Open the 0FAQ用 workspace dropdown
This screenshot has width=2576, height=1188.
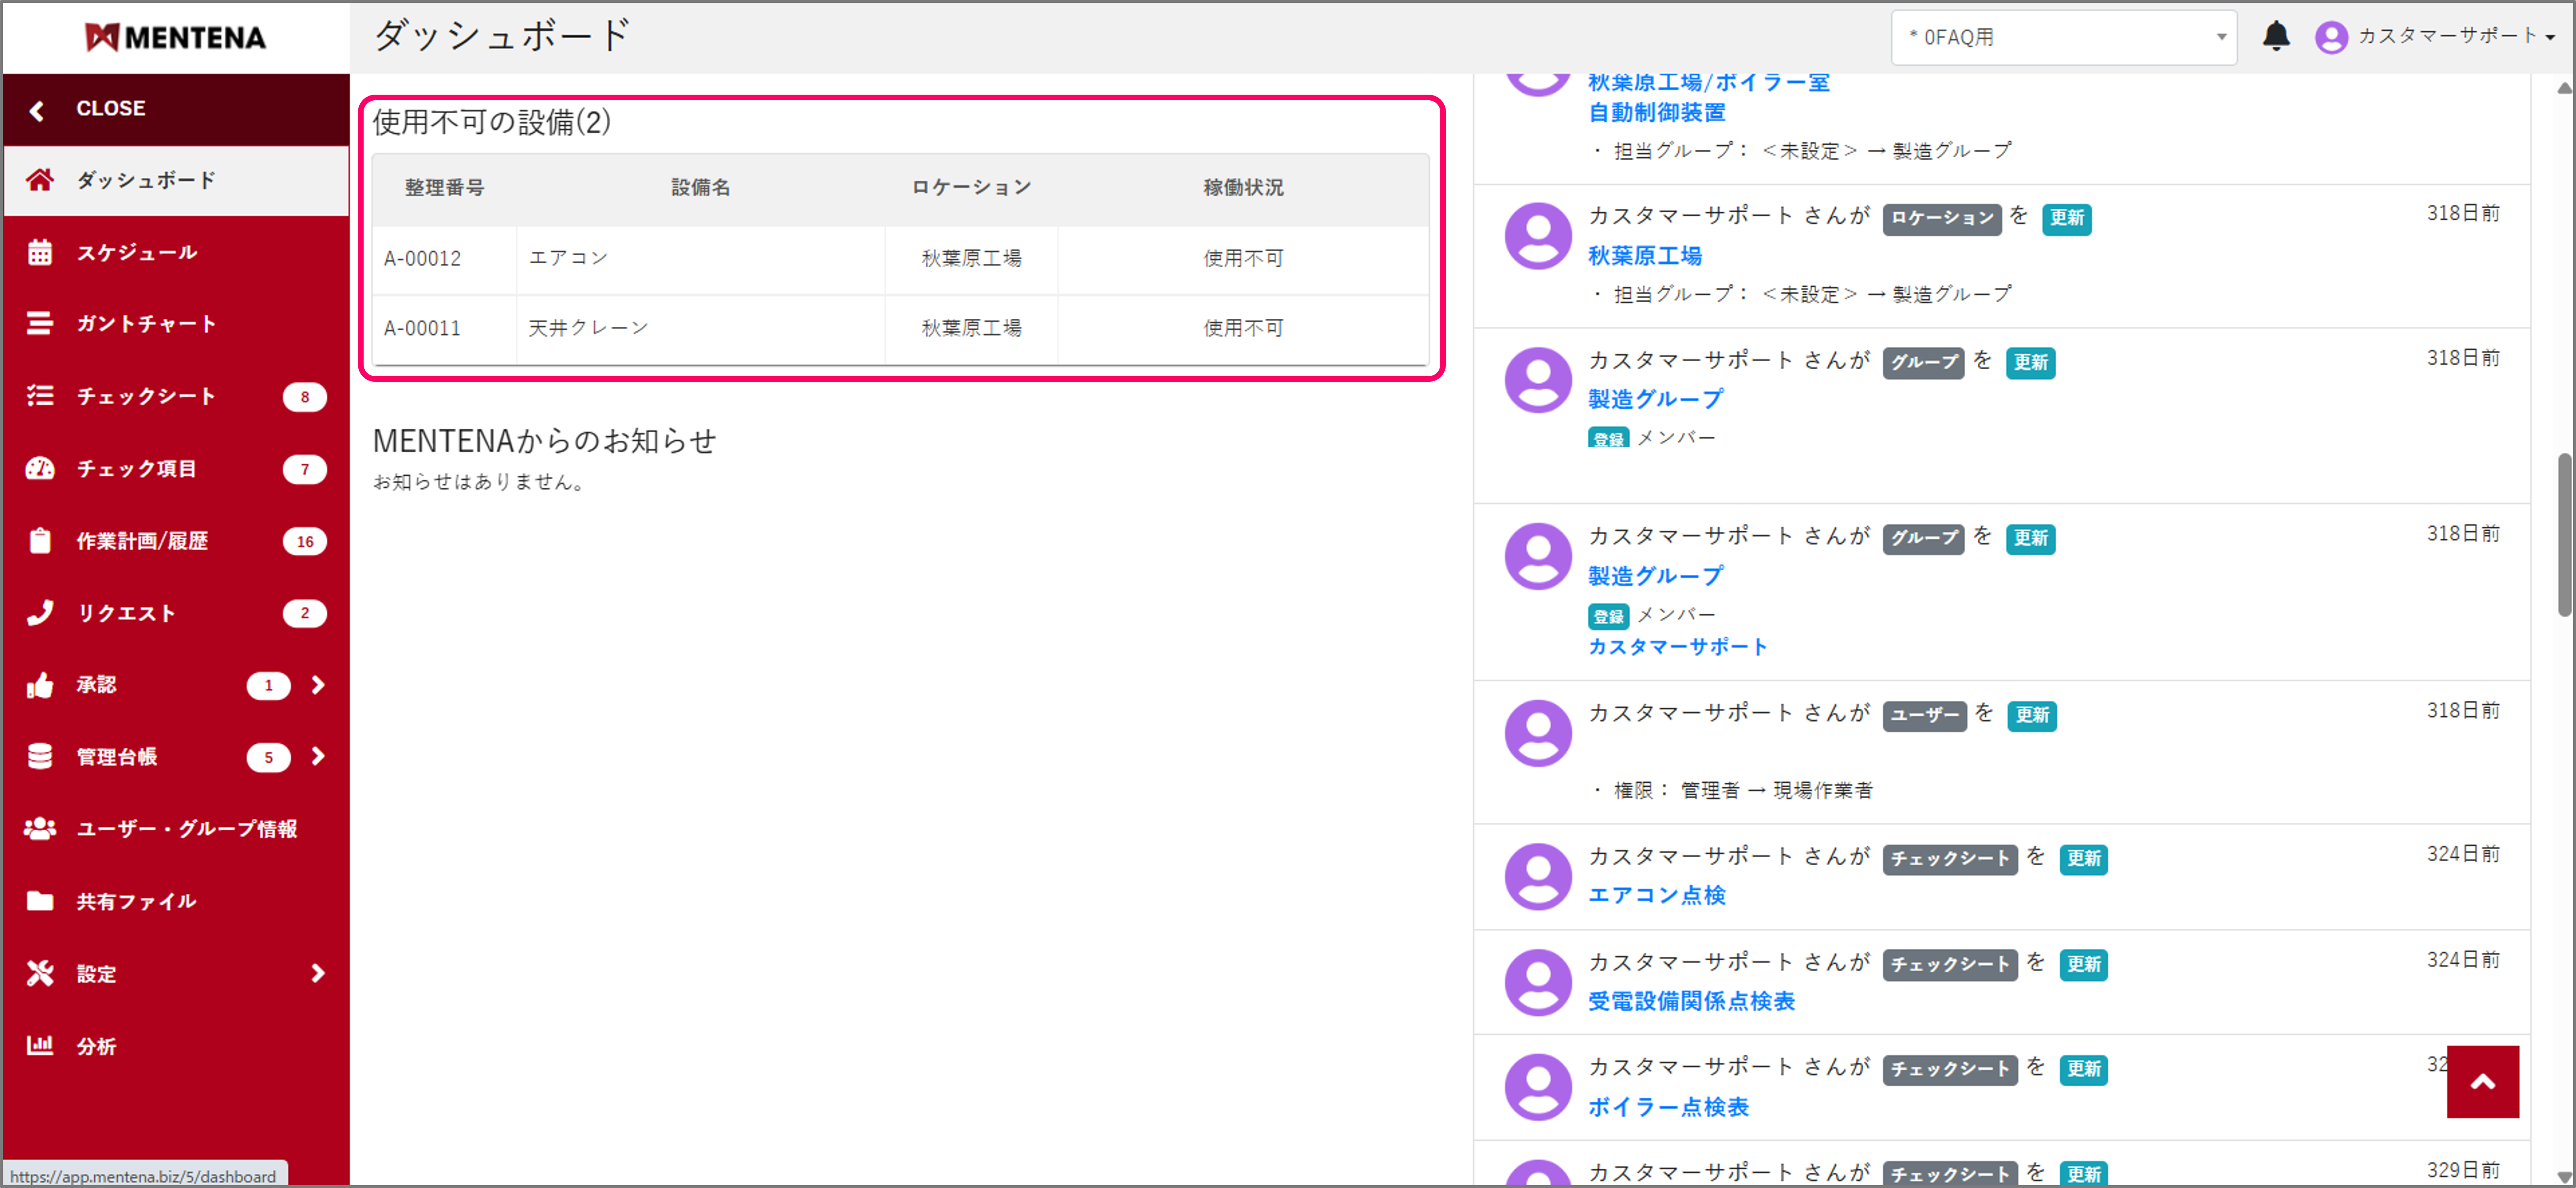[x=2063, y=36]
